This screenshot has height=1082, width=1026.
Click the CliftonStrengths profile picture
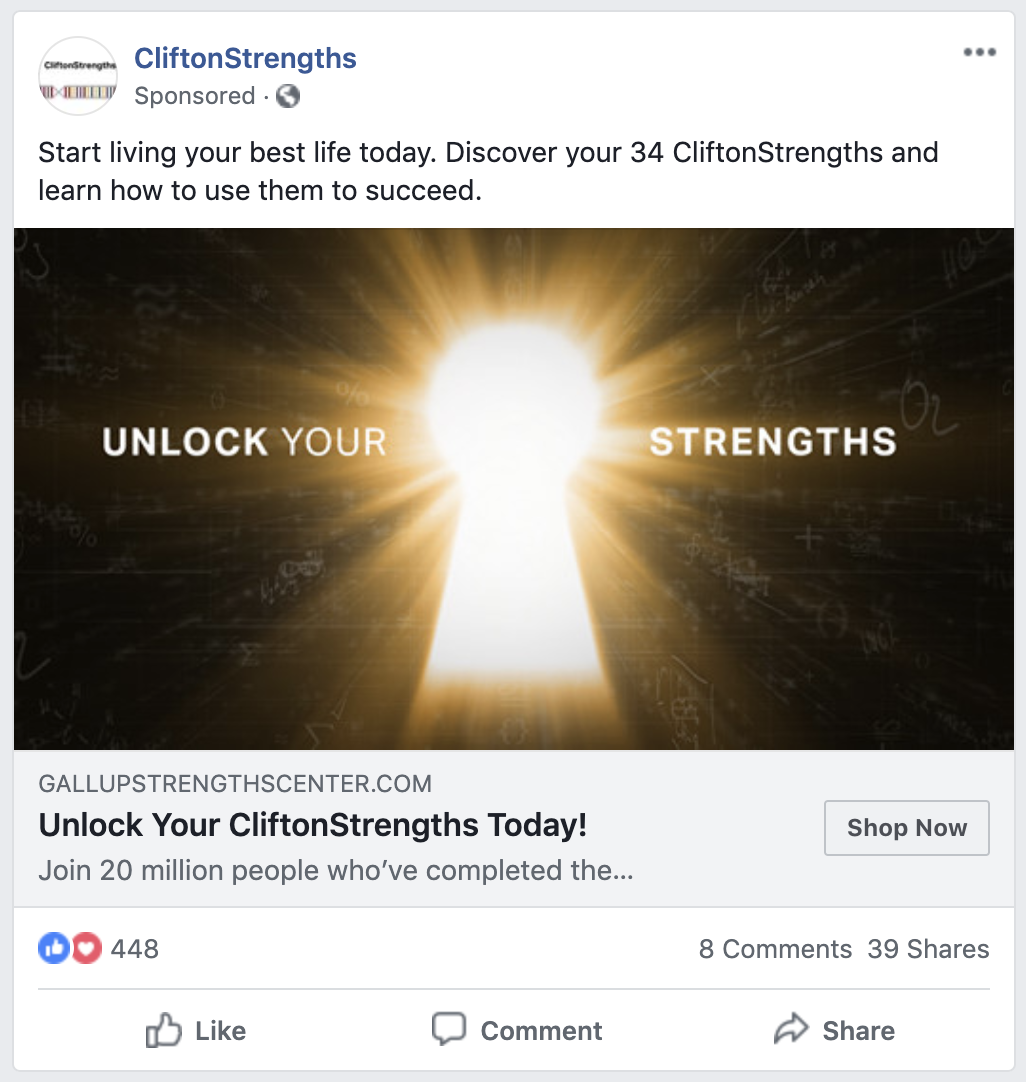tap(78, 76)
